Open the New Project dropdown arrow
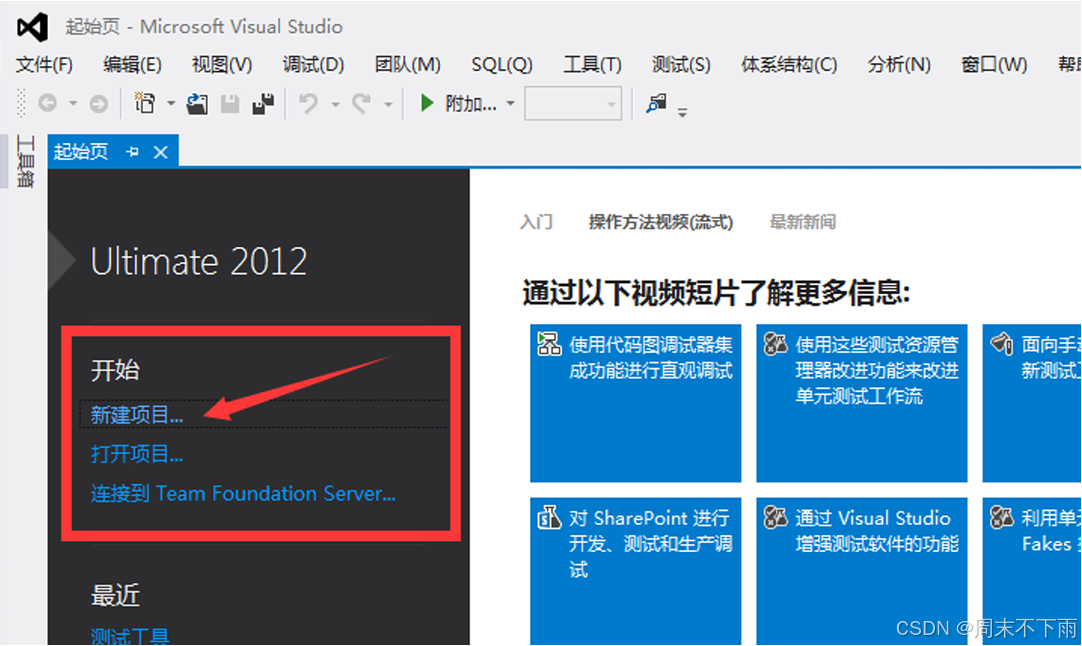 point(171,104)
